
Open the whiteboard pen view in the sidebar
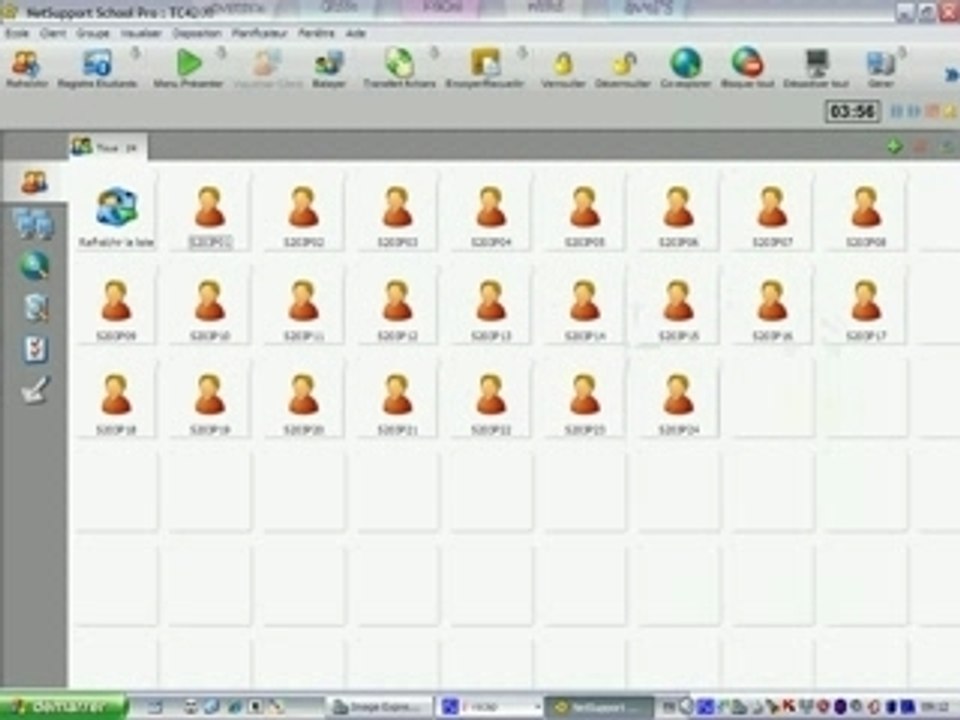(35, 390)
